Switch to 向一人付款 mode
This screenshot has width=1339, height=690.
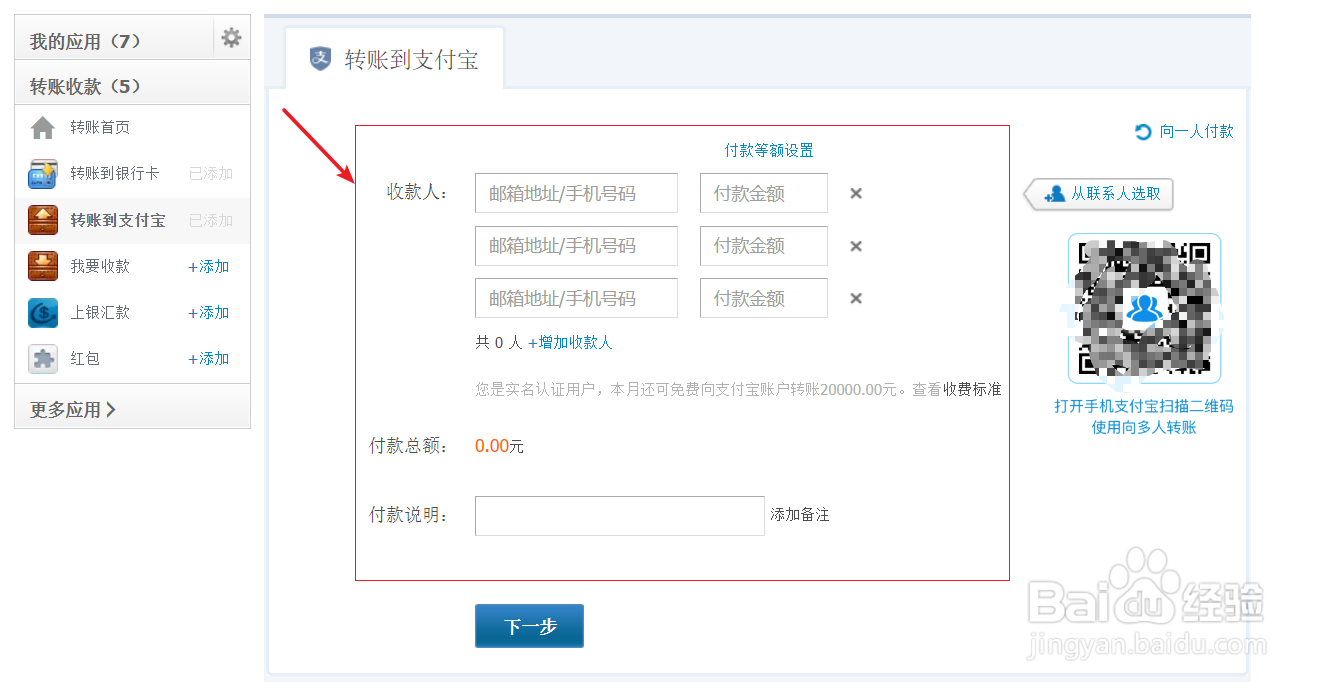pyautogui.click(x=1196, y=131)
